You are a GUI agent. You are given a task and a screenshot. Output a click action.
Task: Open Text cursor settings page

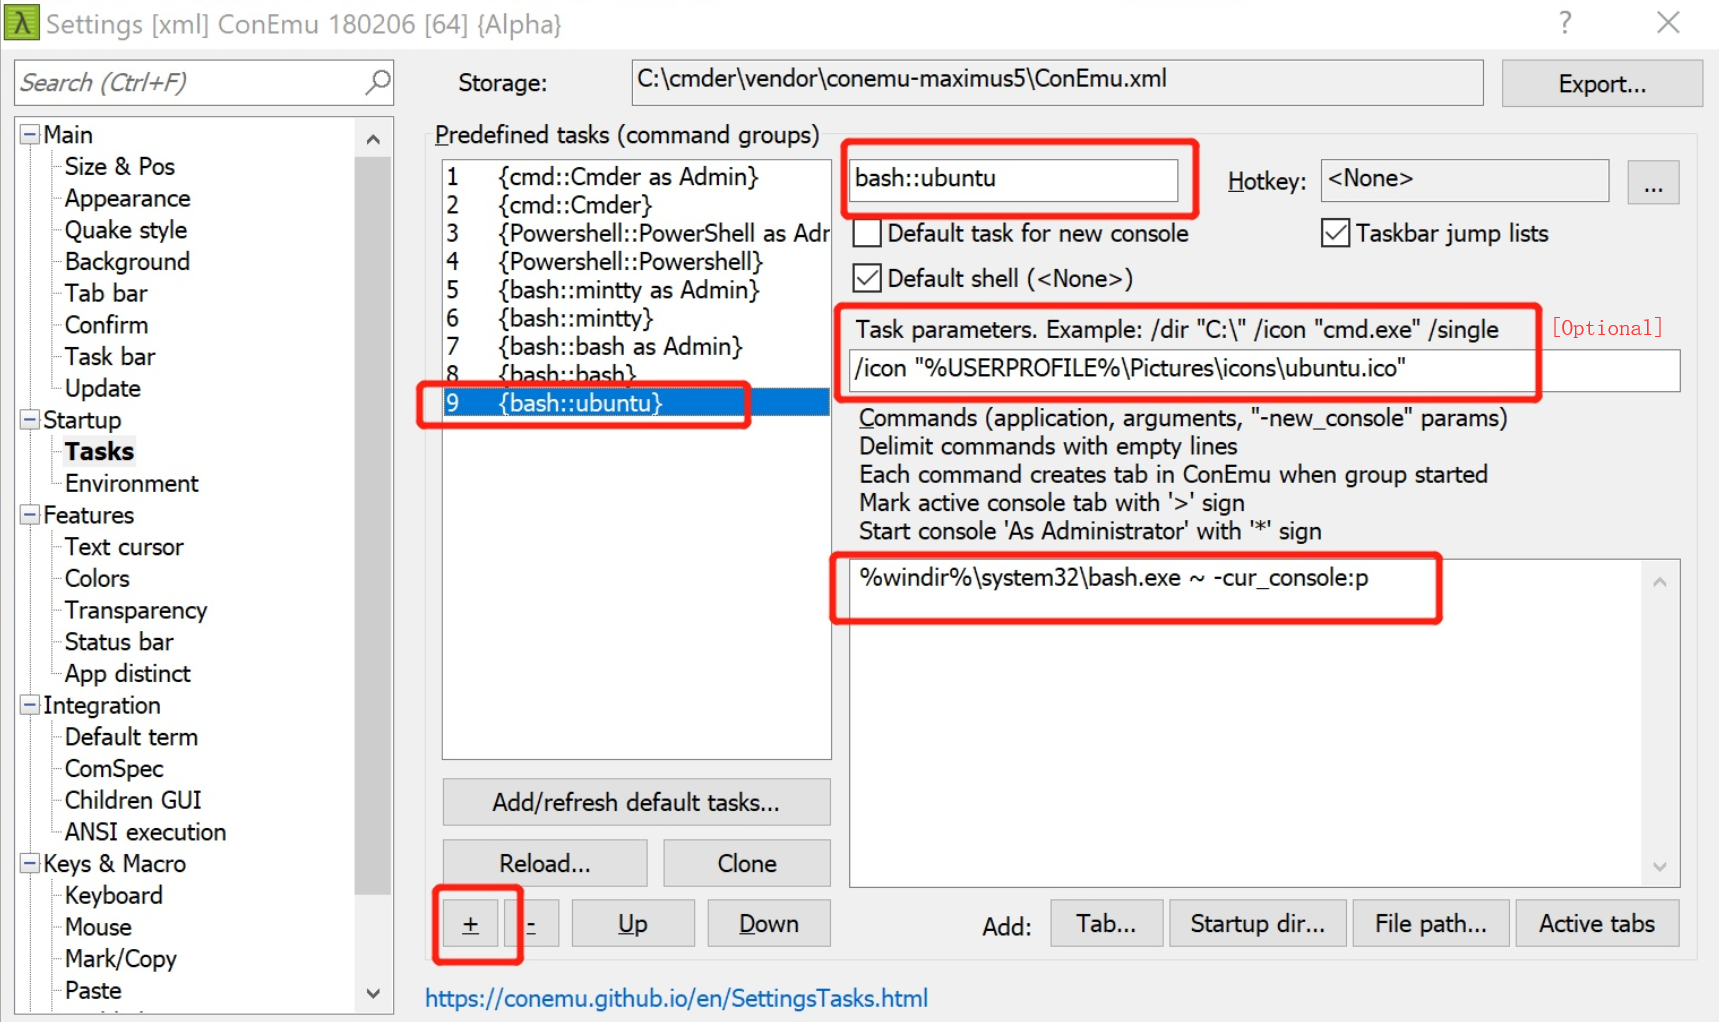point(124,547)
